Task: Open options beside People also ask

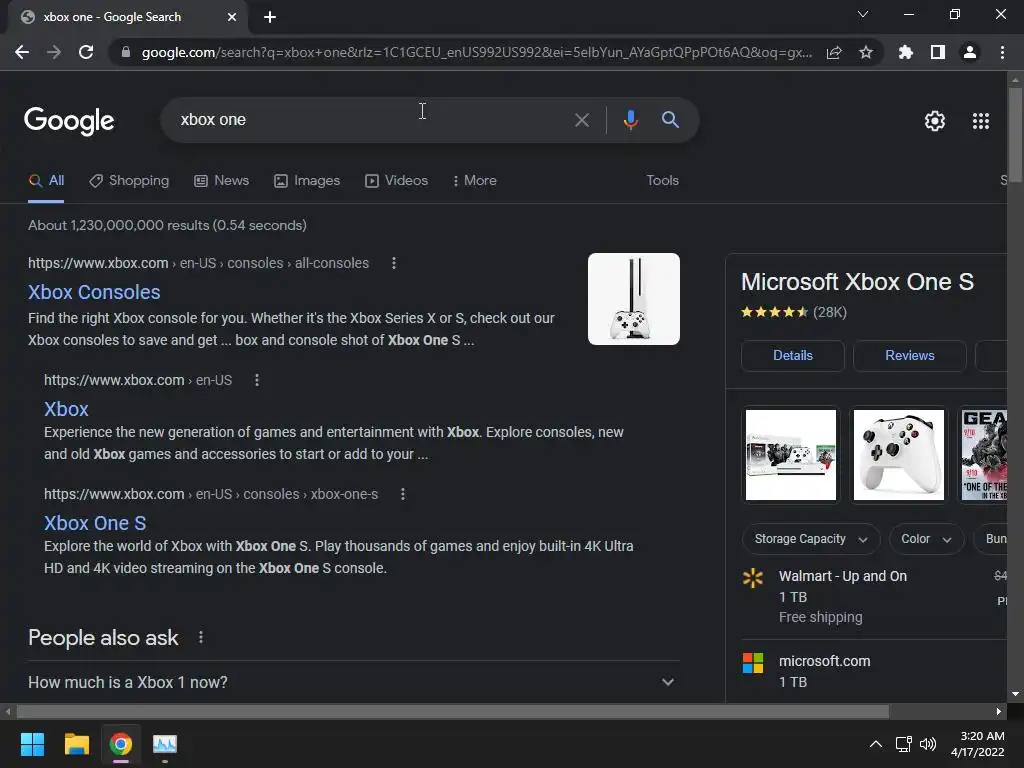Action: point(200,637)
